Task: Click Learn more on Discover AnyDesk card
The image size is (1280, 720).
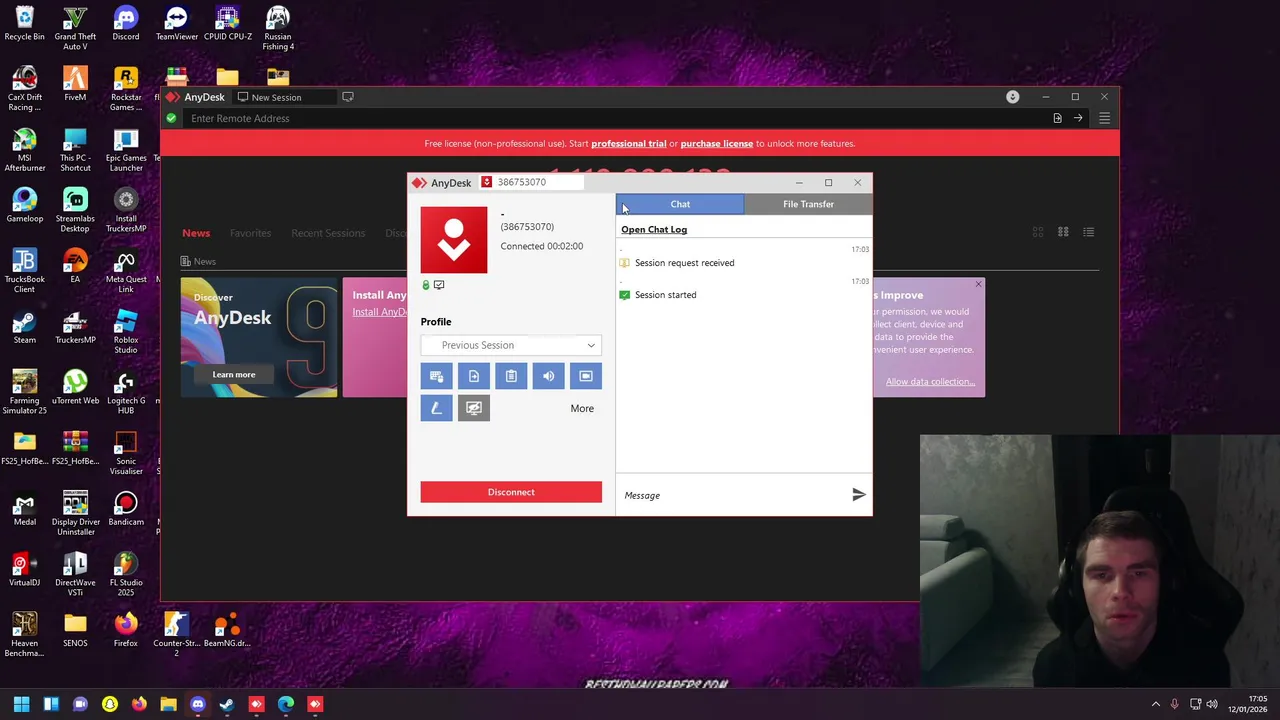Action: pyautogui.click(x=234, y=375)
